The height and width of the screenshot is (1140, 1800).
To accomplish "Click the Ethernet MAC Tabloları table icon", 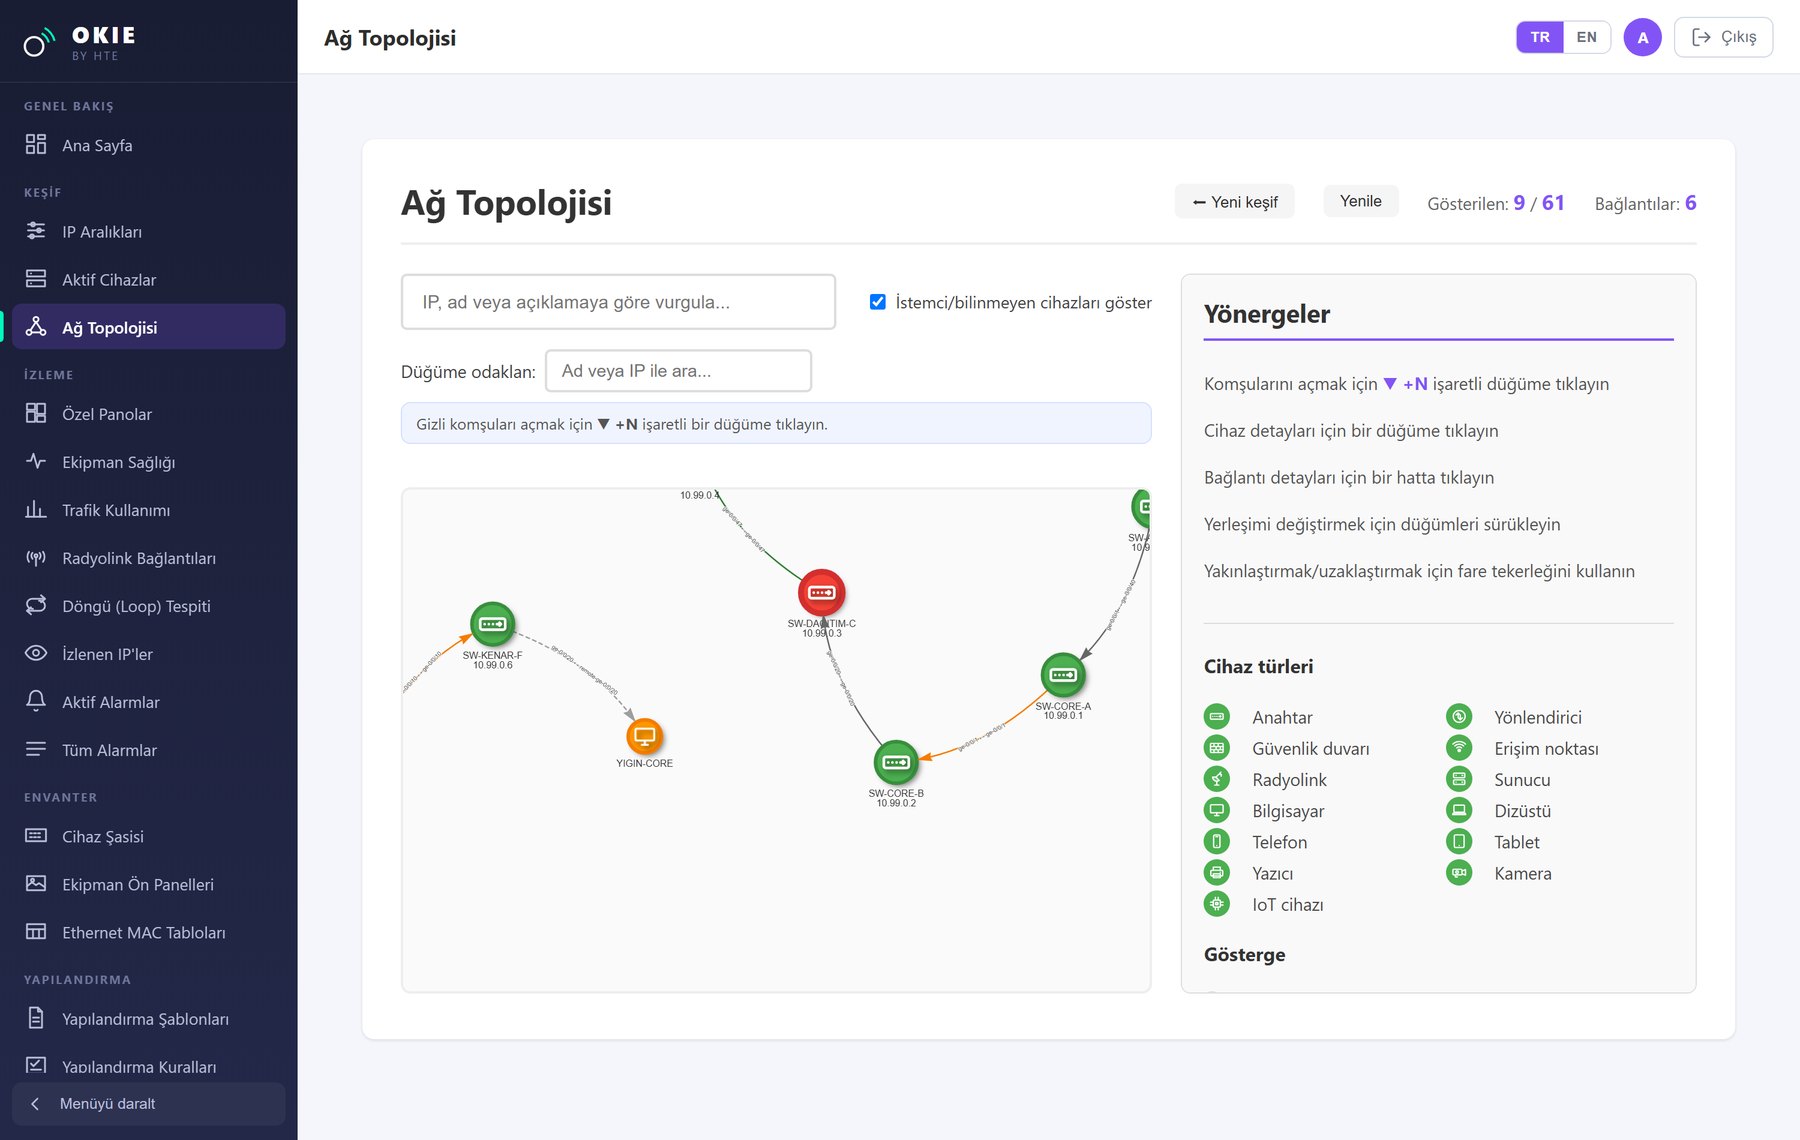I will click(x=36, y=931).
